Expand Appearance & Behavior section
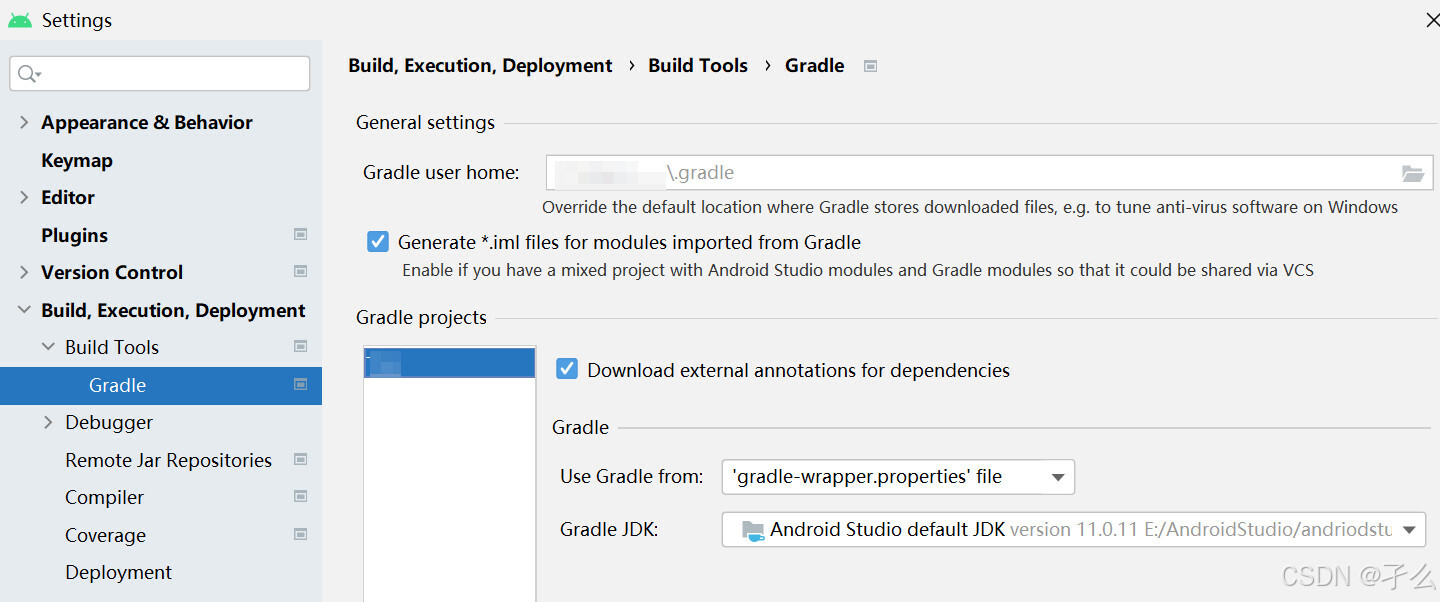1440x602 pixels. [24, 122]
